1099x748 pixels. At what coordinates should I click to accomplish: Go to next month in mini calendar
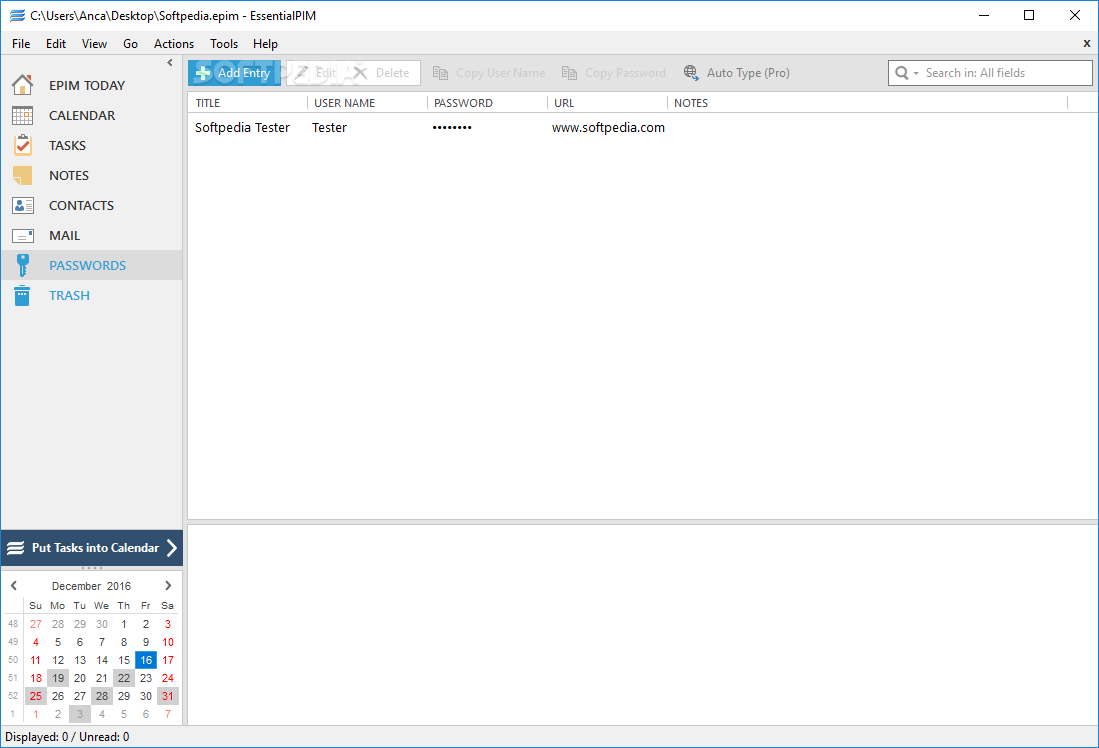(168, 585)
